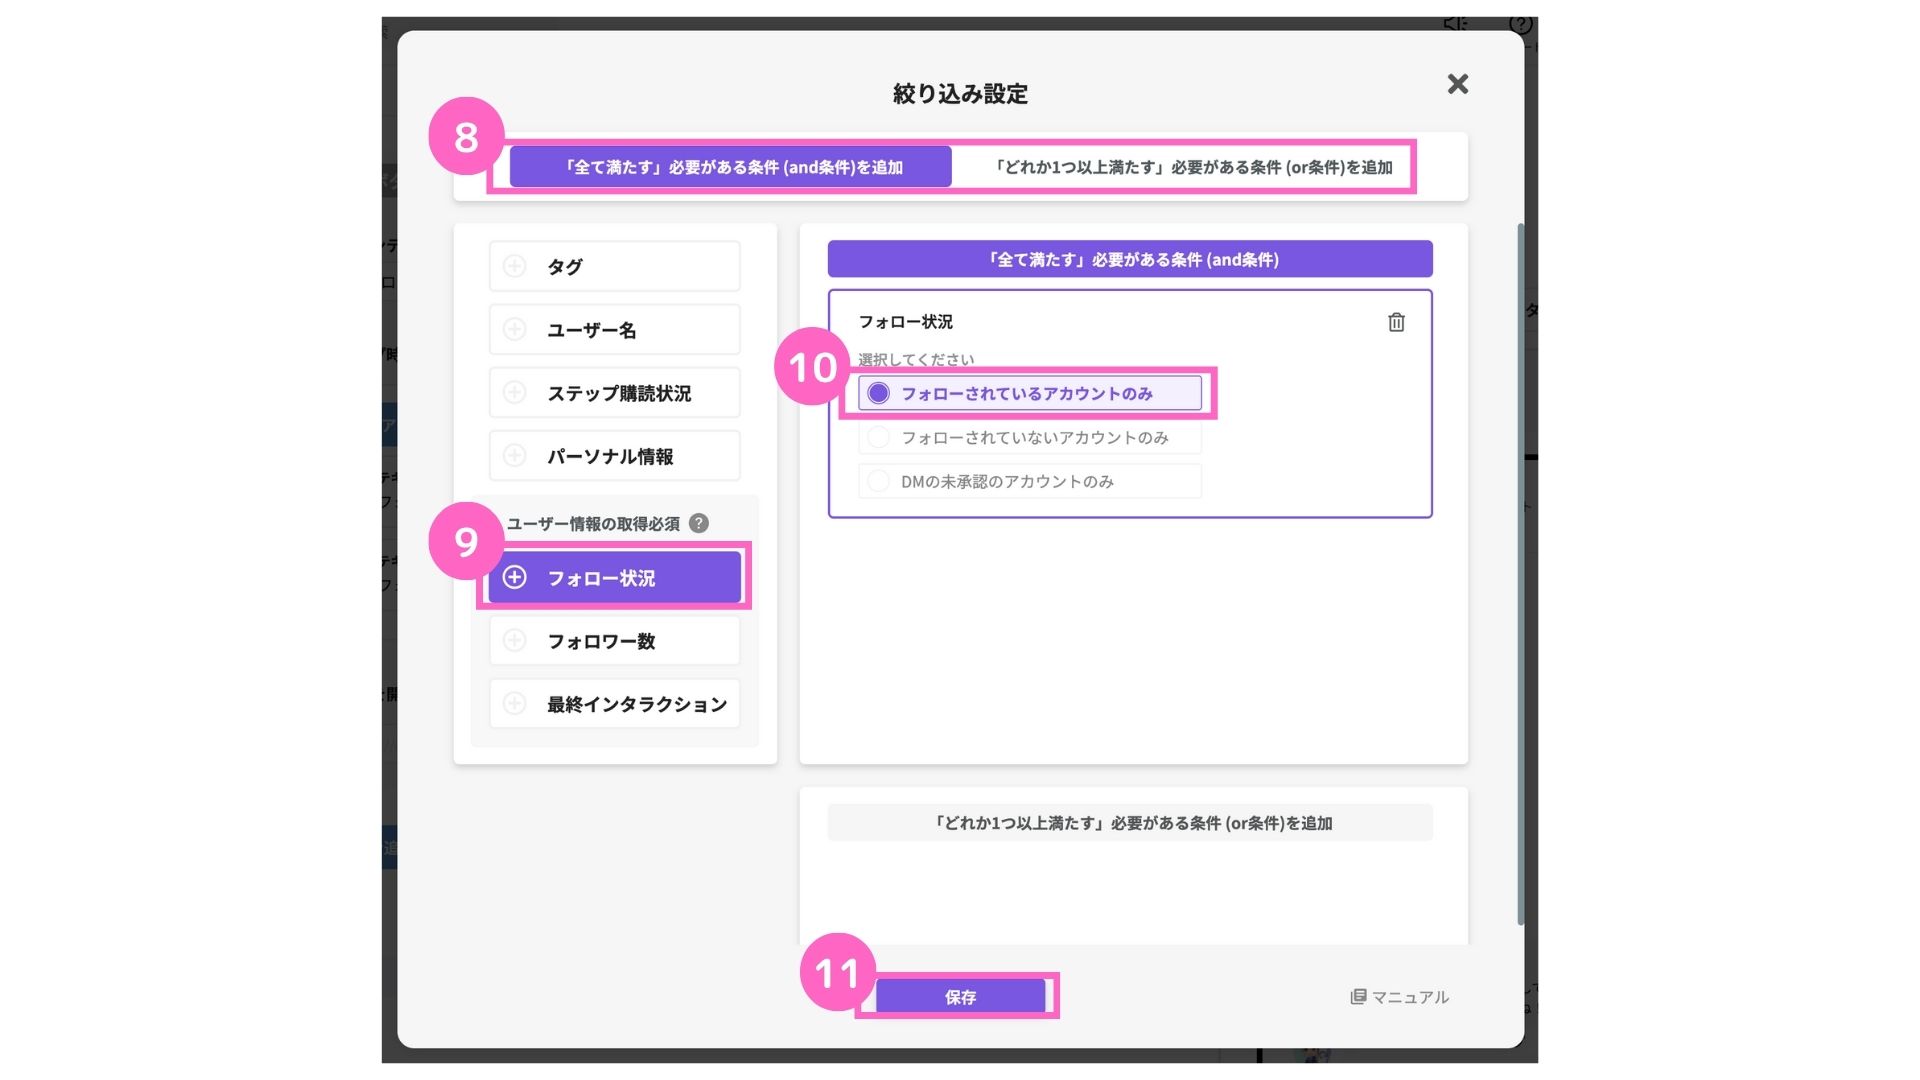
Task: Click the plus icon beside ユーザー名
Action: pyautogui.click(x=515, y=329)
